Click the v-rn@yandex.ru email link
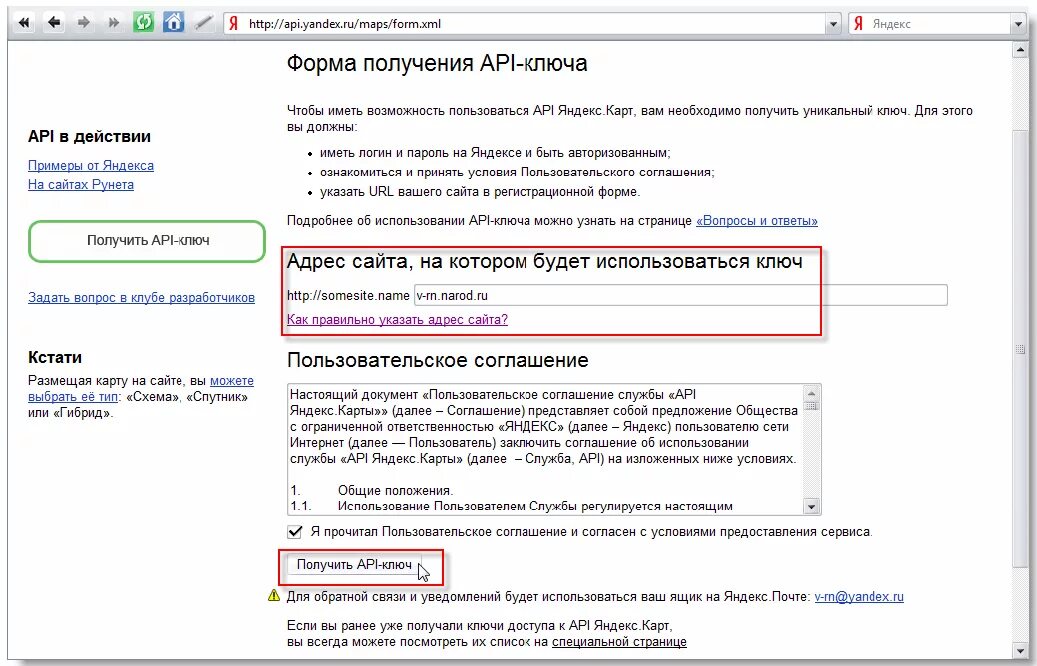This screenshot has width=1037, height=666. [858, 597]
